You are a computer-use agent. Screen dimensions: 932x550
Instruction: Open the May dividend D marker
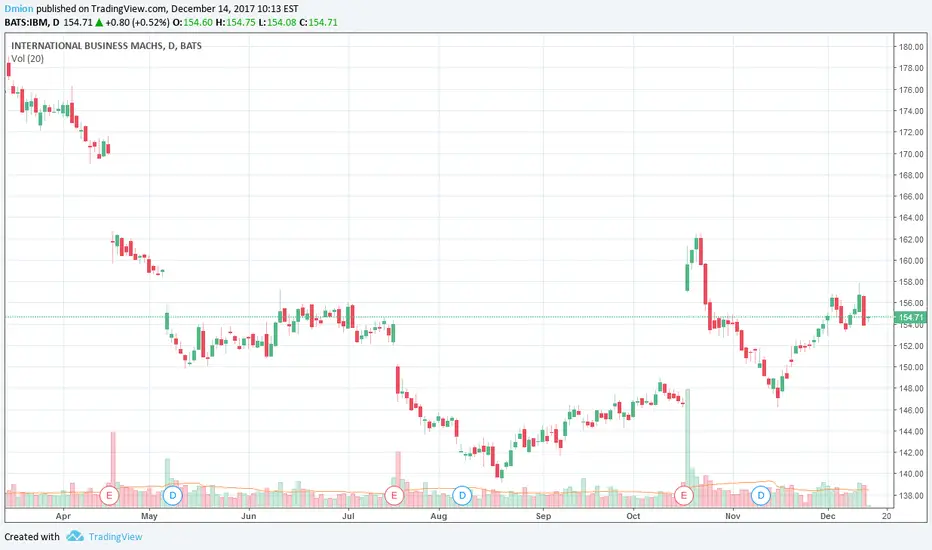click(x=172, y=495)
